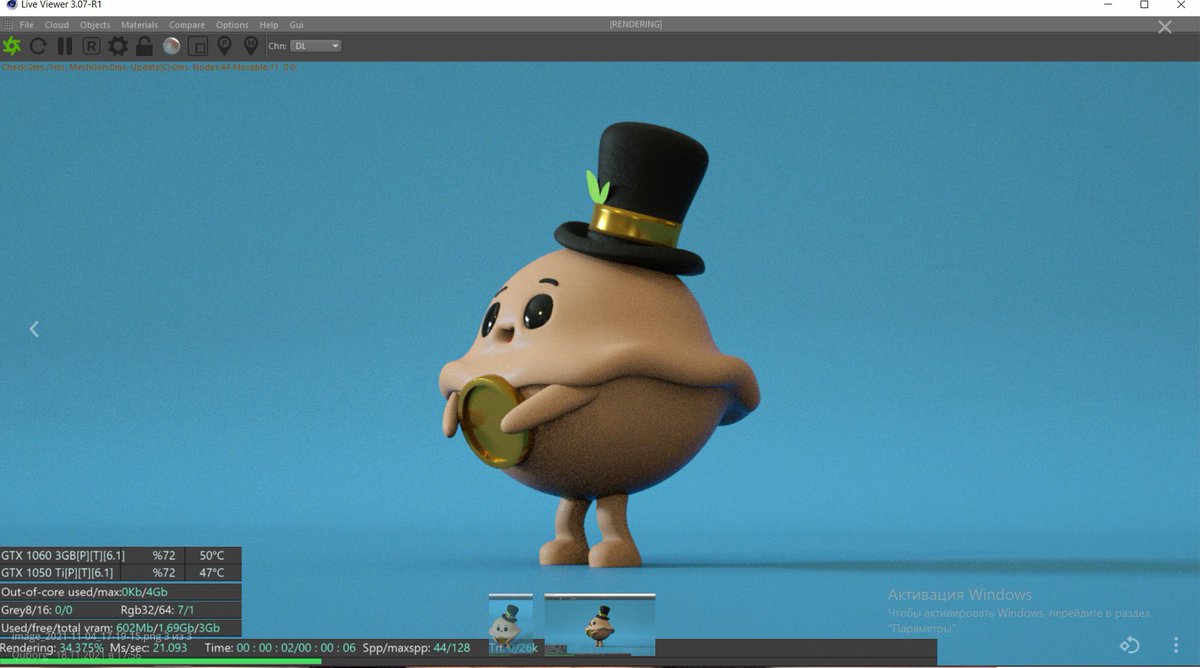Open the Objects menu
Screen dimensions: 1200x668
click(95, 25)
